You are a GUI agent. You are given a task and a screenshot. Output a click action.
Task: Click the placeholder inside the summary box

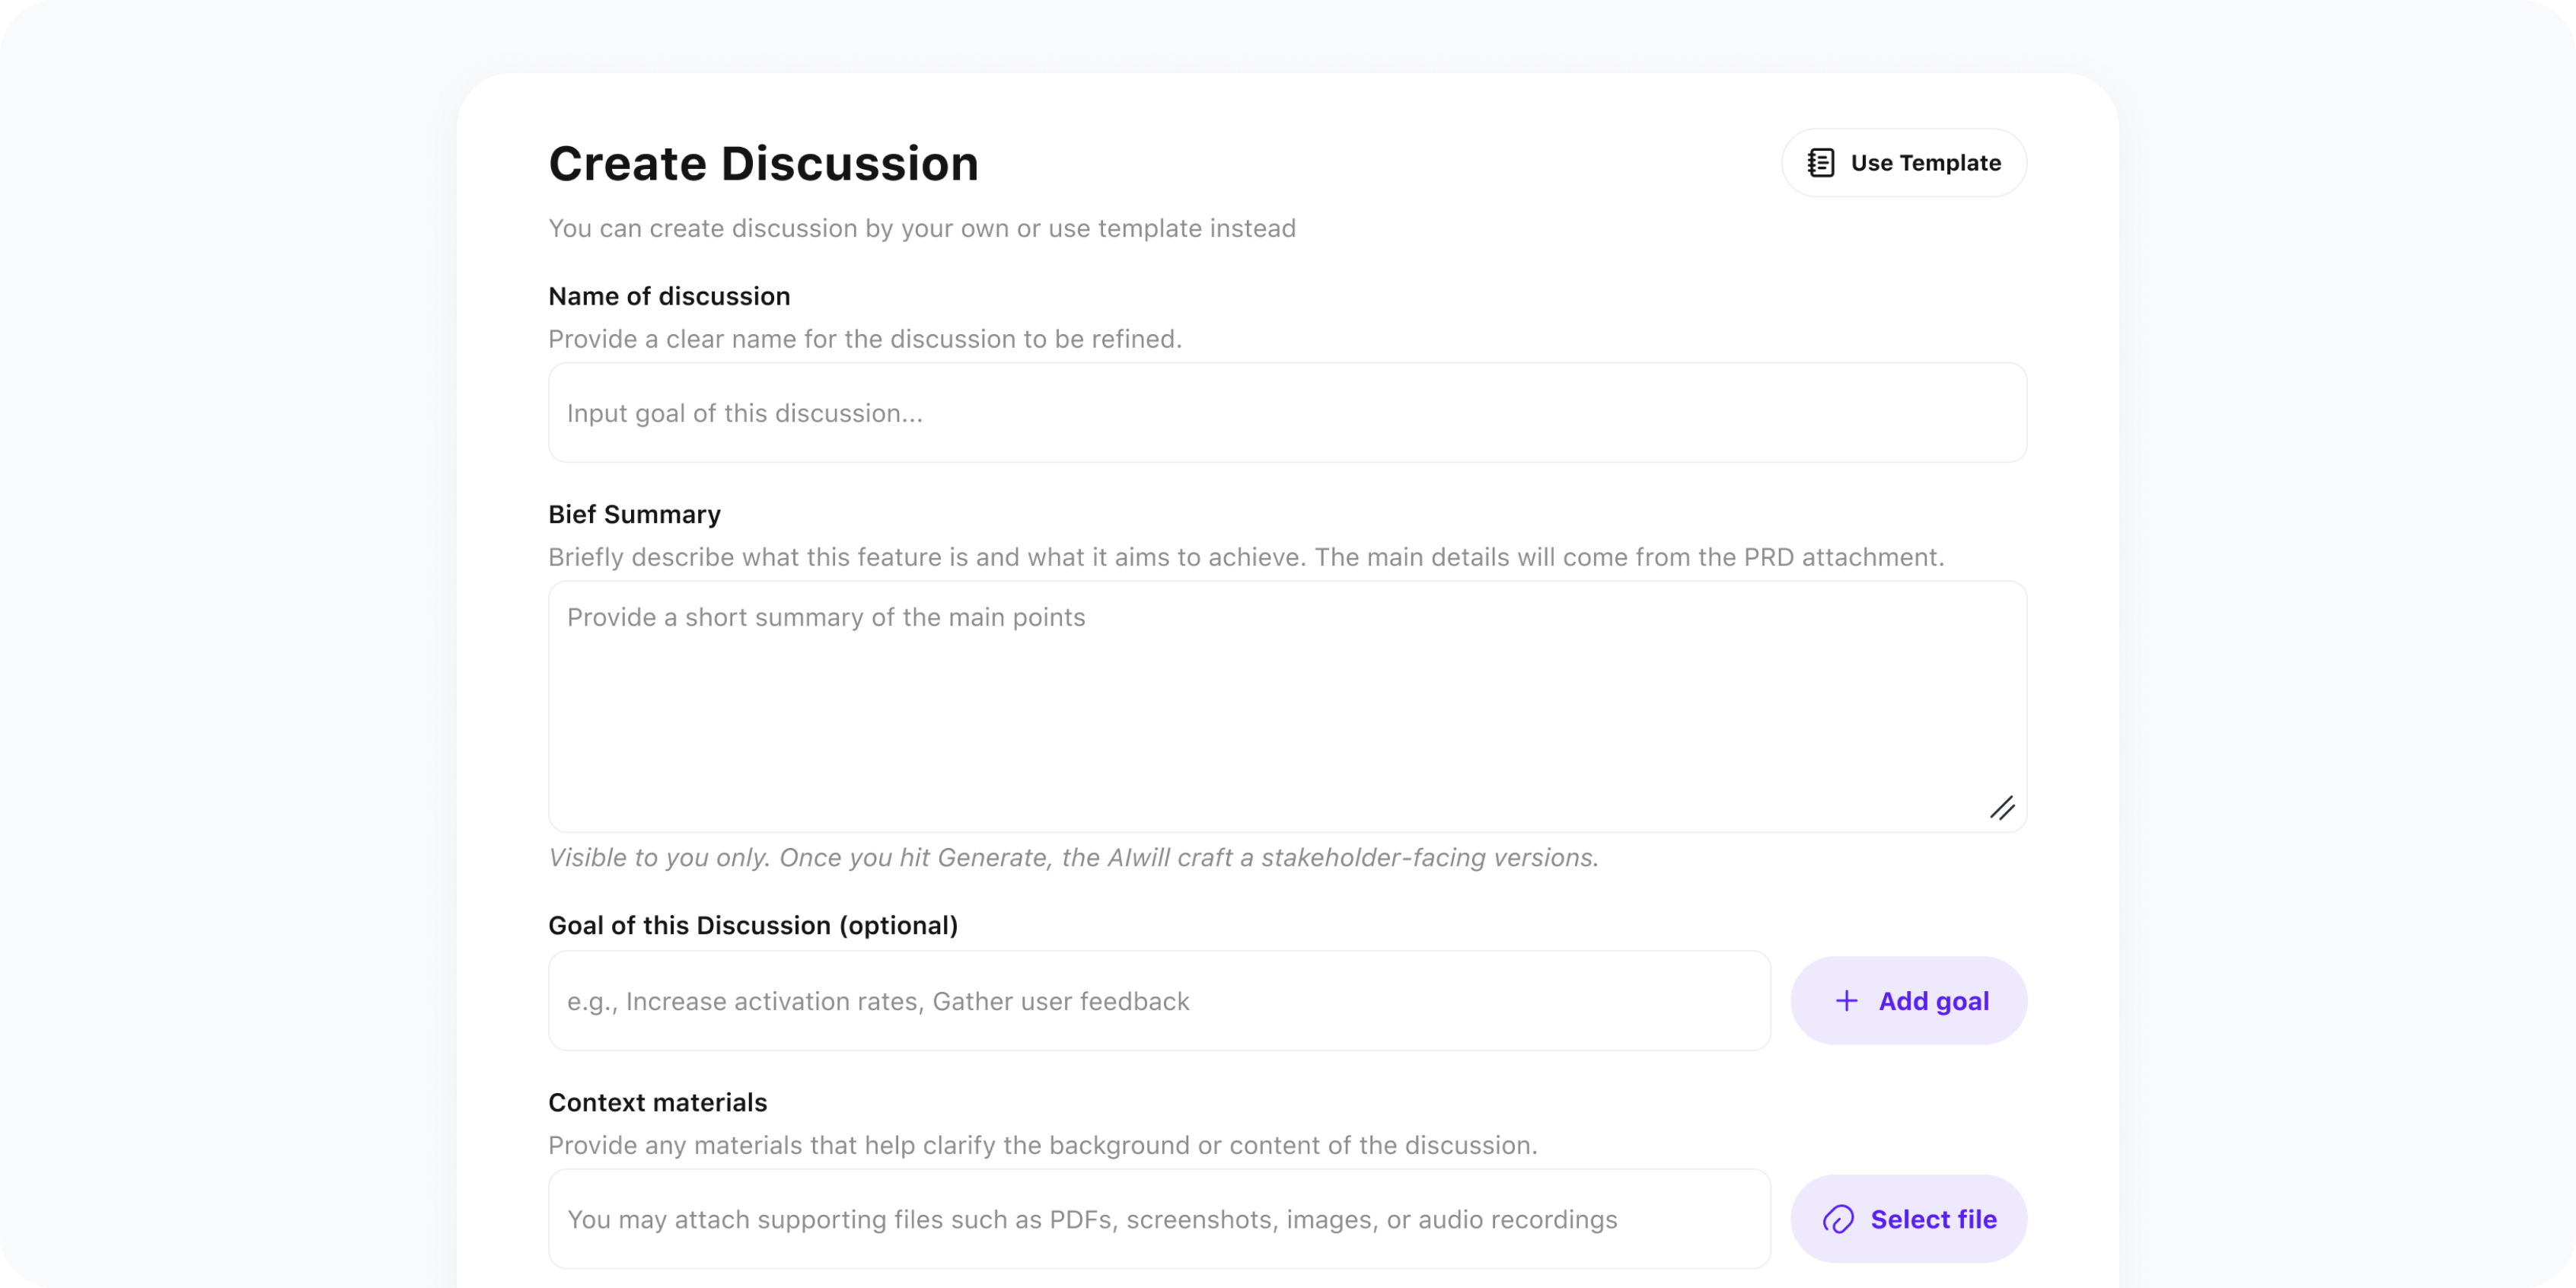click(x=825, y=617)
